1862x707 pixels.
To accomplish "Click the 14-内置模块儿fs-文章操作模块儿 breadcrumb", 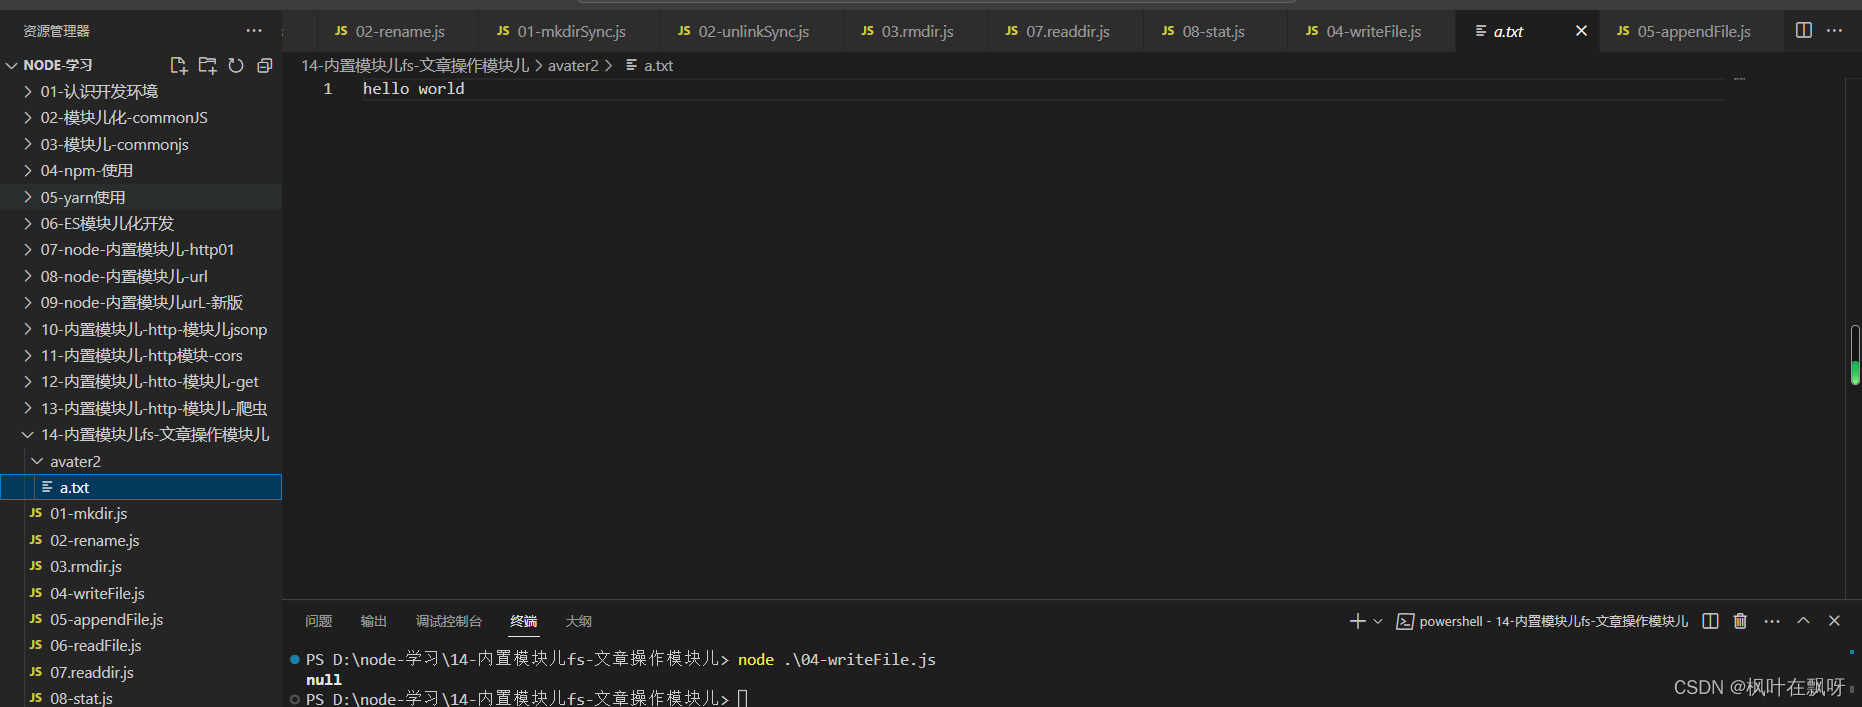I will coord(415,65).
